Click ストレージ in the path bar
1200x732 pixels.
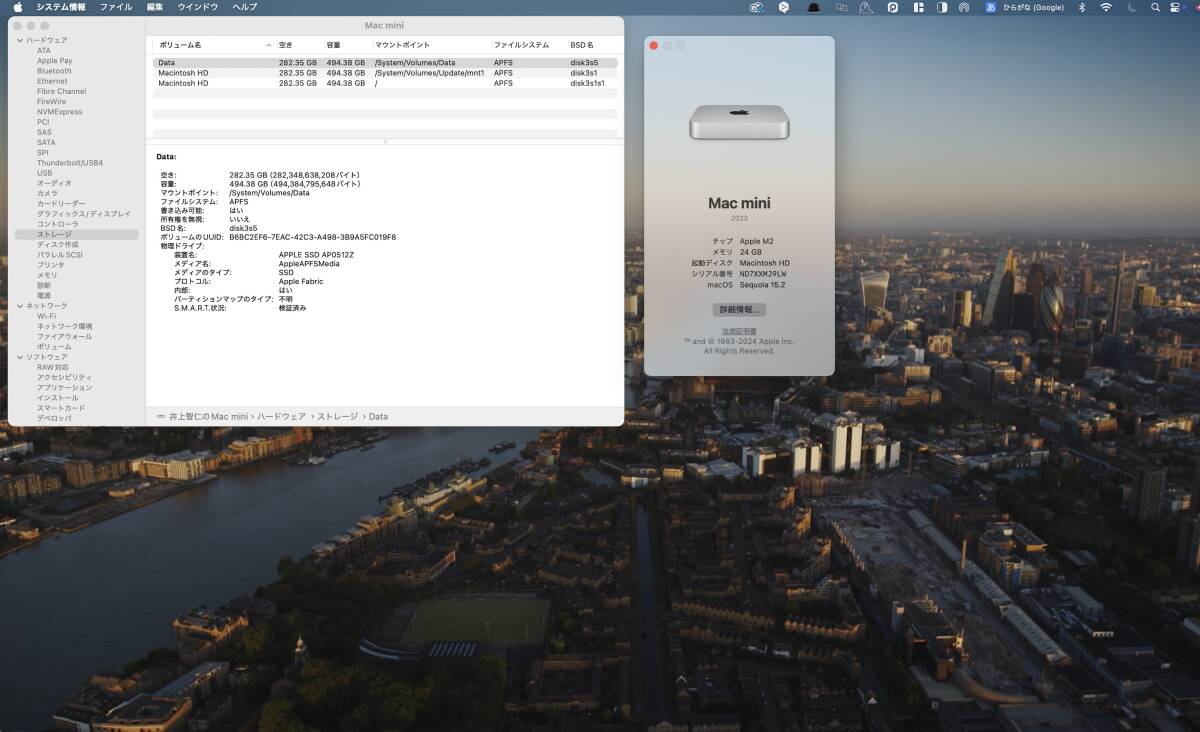[339, 416]
